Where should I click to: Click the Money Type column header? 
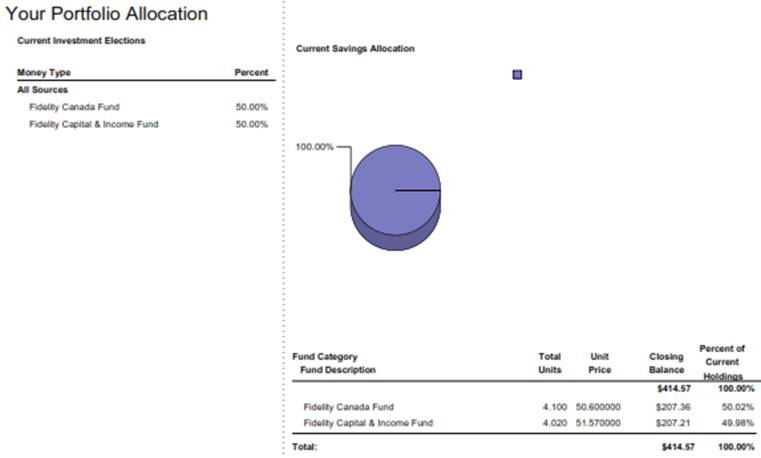point(44,72)
